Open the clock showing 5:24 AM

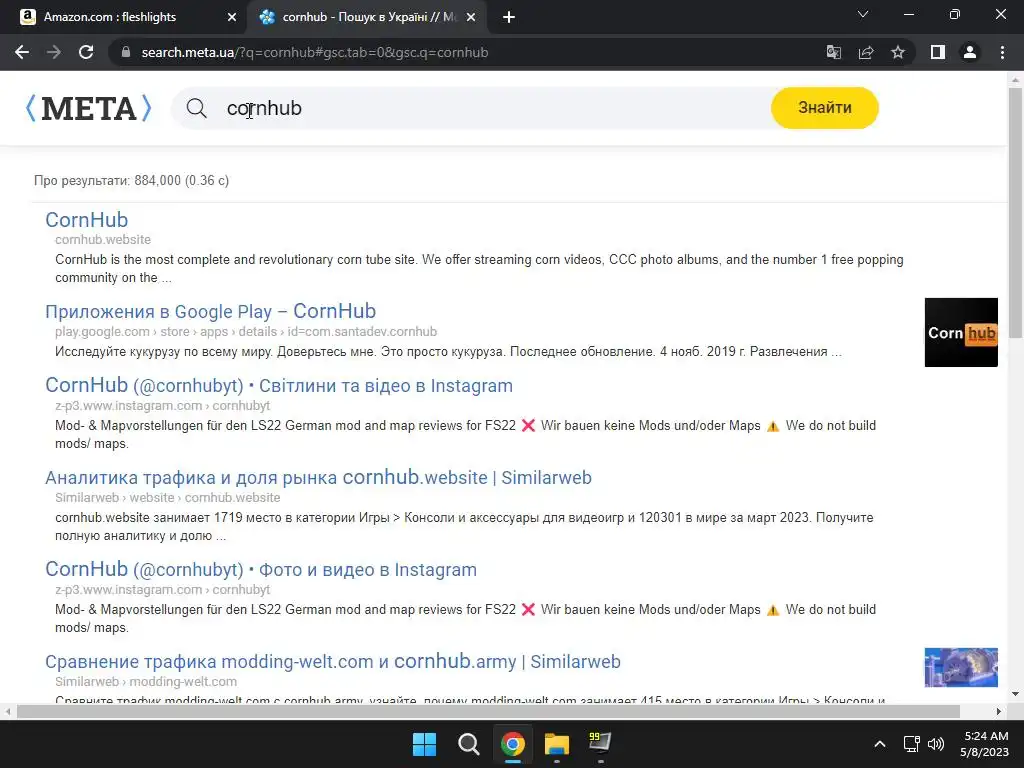pos(986,744)
